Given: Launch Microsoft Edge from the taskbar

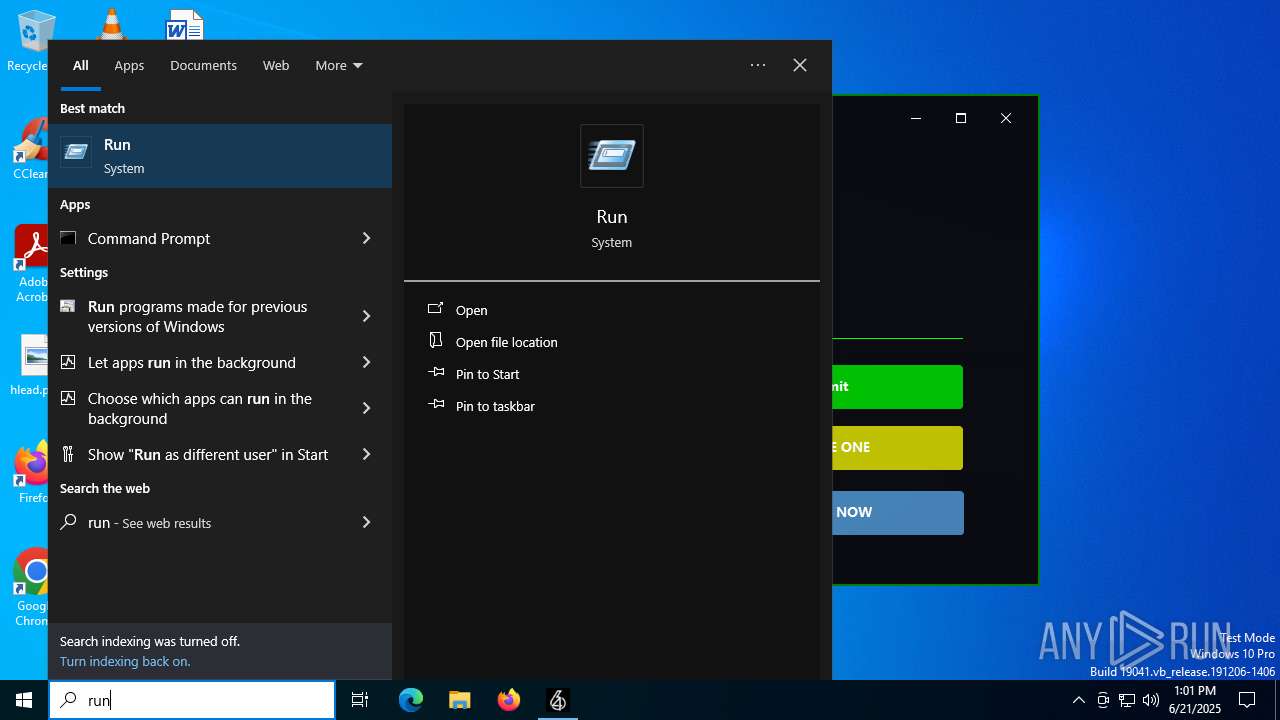Looking at the screenshot, I should (x=411, y=700).
